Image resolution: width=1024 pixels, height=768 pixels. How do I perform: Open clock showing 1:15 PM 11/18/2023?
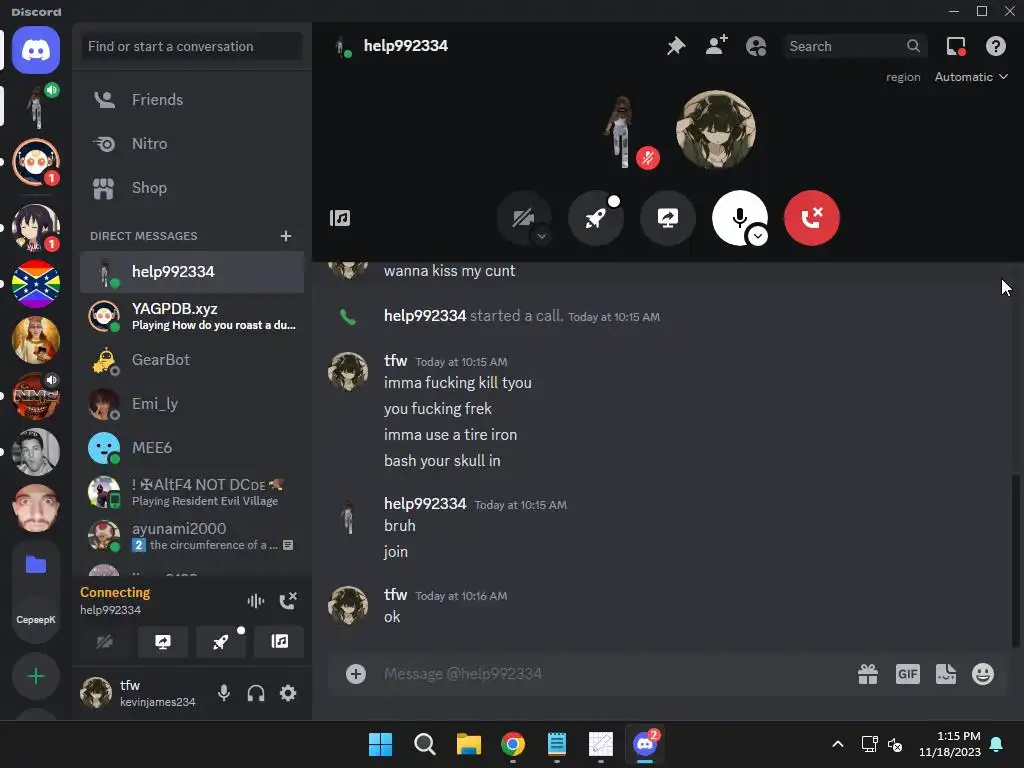pos(950,744)
